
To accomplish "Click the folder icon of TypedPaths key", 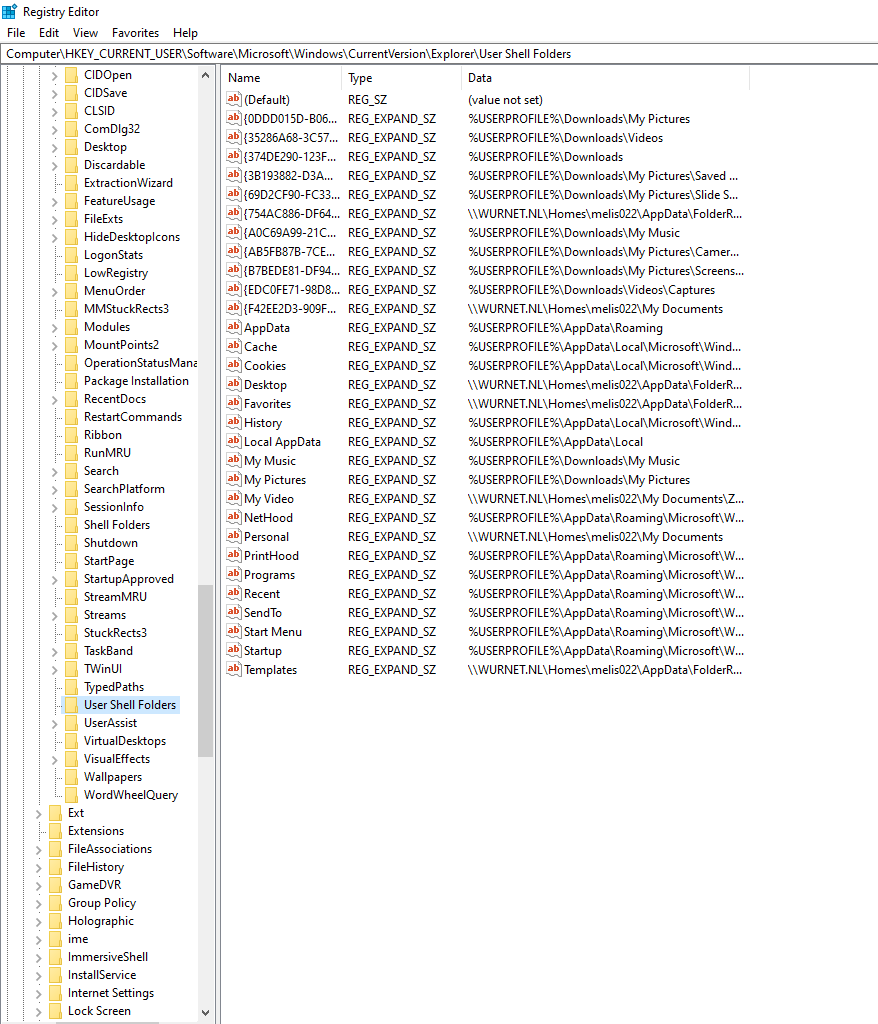I will coord(71,686).
